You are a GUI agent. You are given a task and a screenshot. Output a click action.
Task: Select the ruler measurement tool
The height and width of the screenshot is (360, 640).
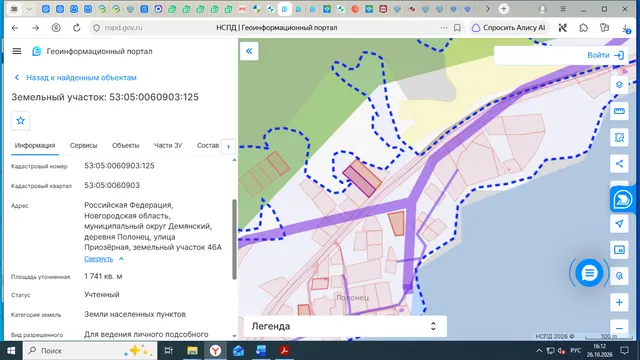619,111
